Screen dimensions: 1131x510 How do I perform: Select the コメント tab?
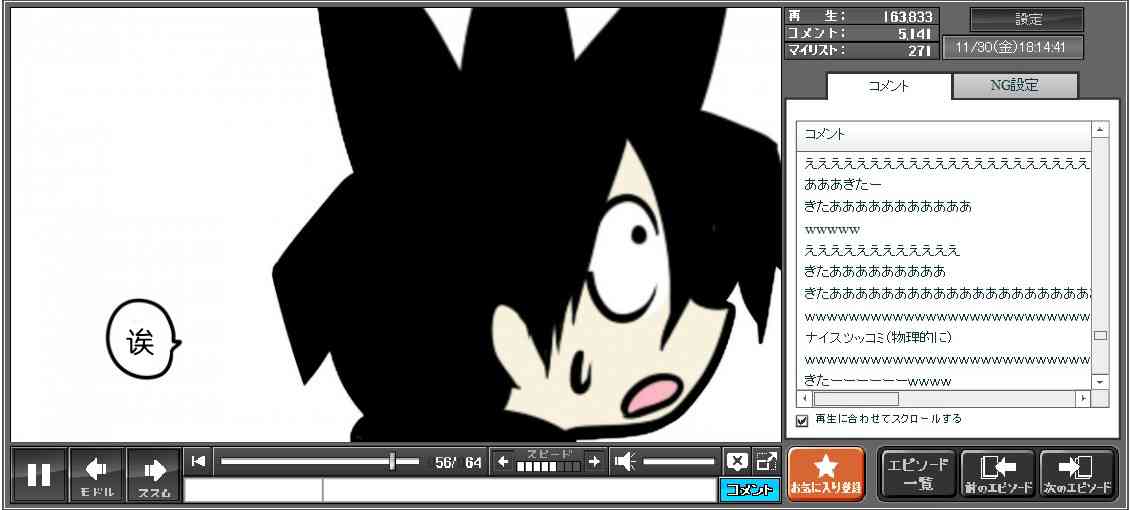pos(888,86)
